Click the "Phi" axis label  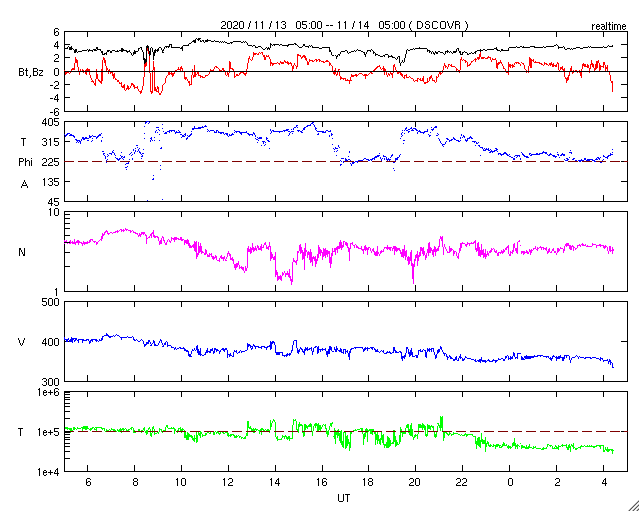coord(25,163)
